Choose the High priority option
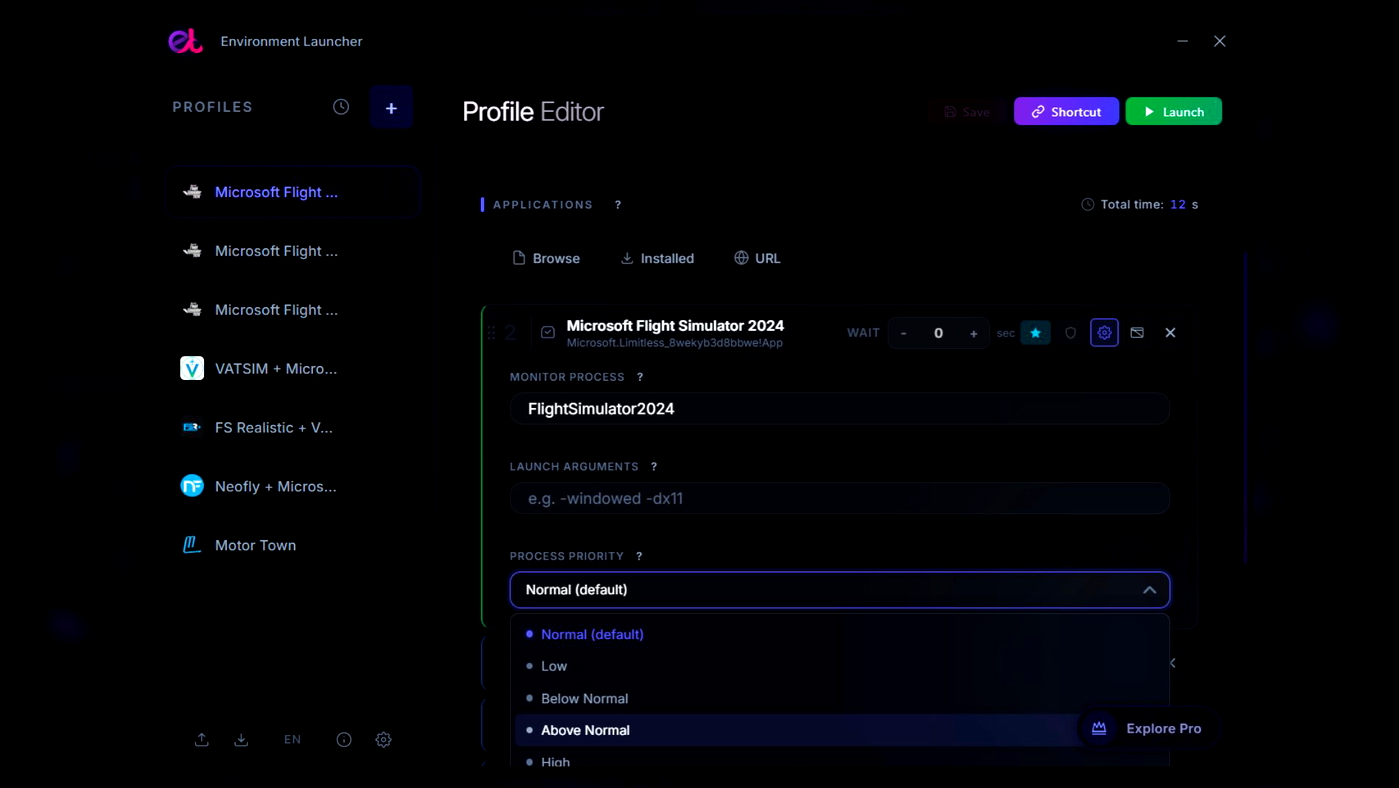 (840, 761)
